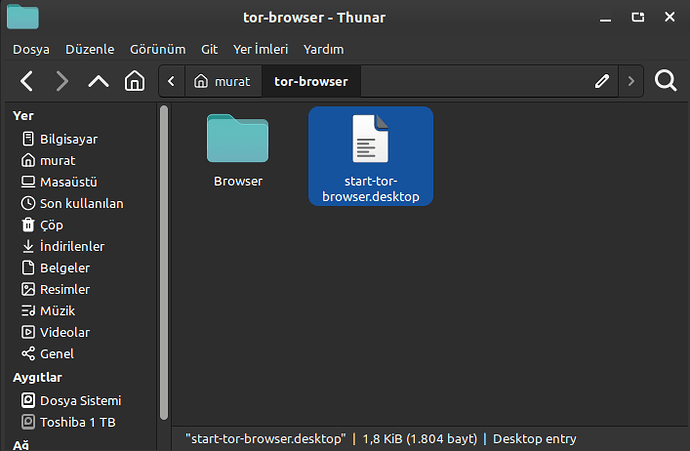Click status bar file info text
This screenshot has height=451, width=690.
coord(381,439)
